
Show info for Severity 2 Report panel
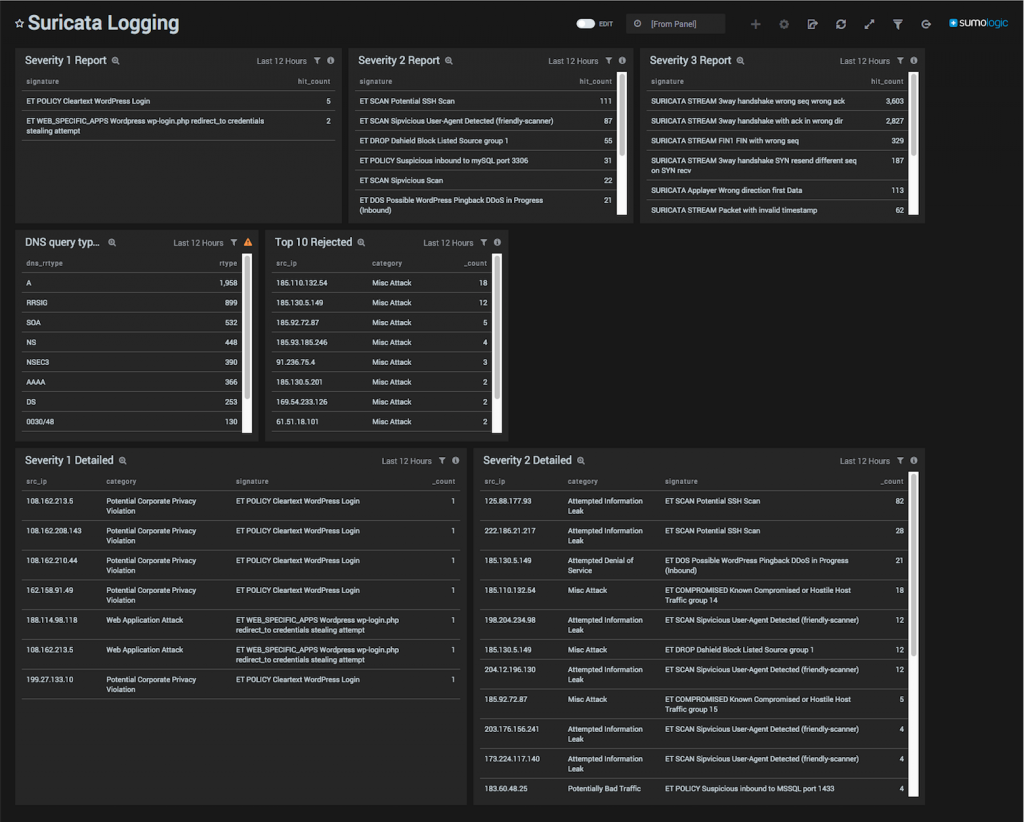[622, 61]
